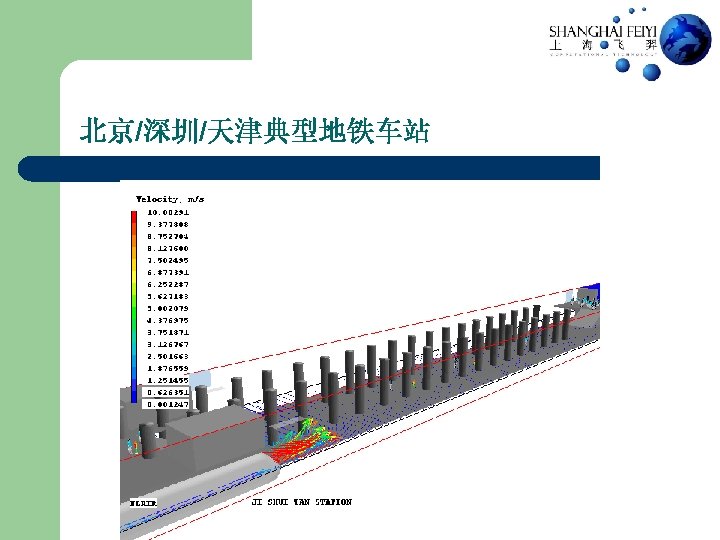Click the SHANGHAI FEIYI company name text

click(603, 32)
